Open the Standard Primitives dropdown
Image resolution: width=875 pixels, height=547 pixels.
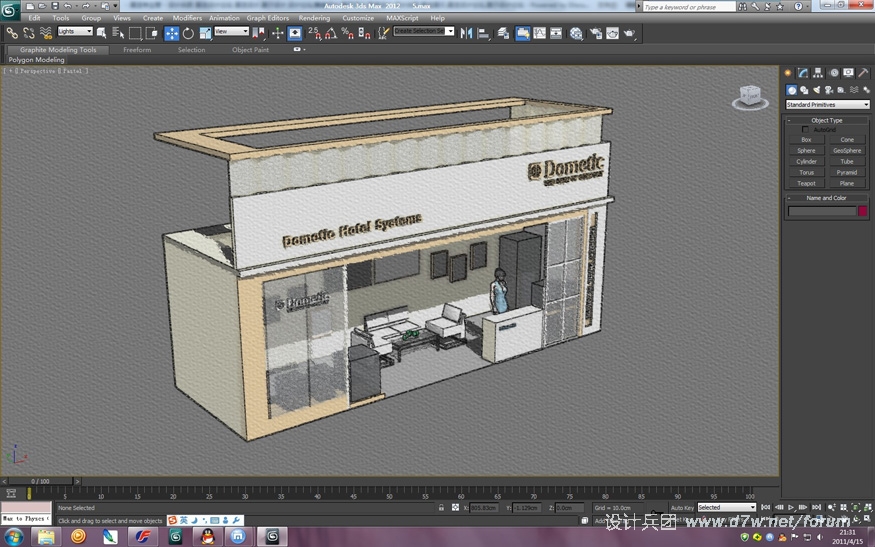[x=827, y=104]
